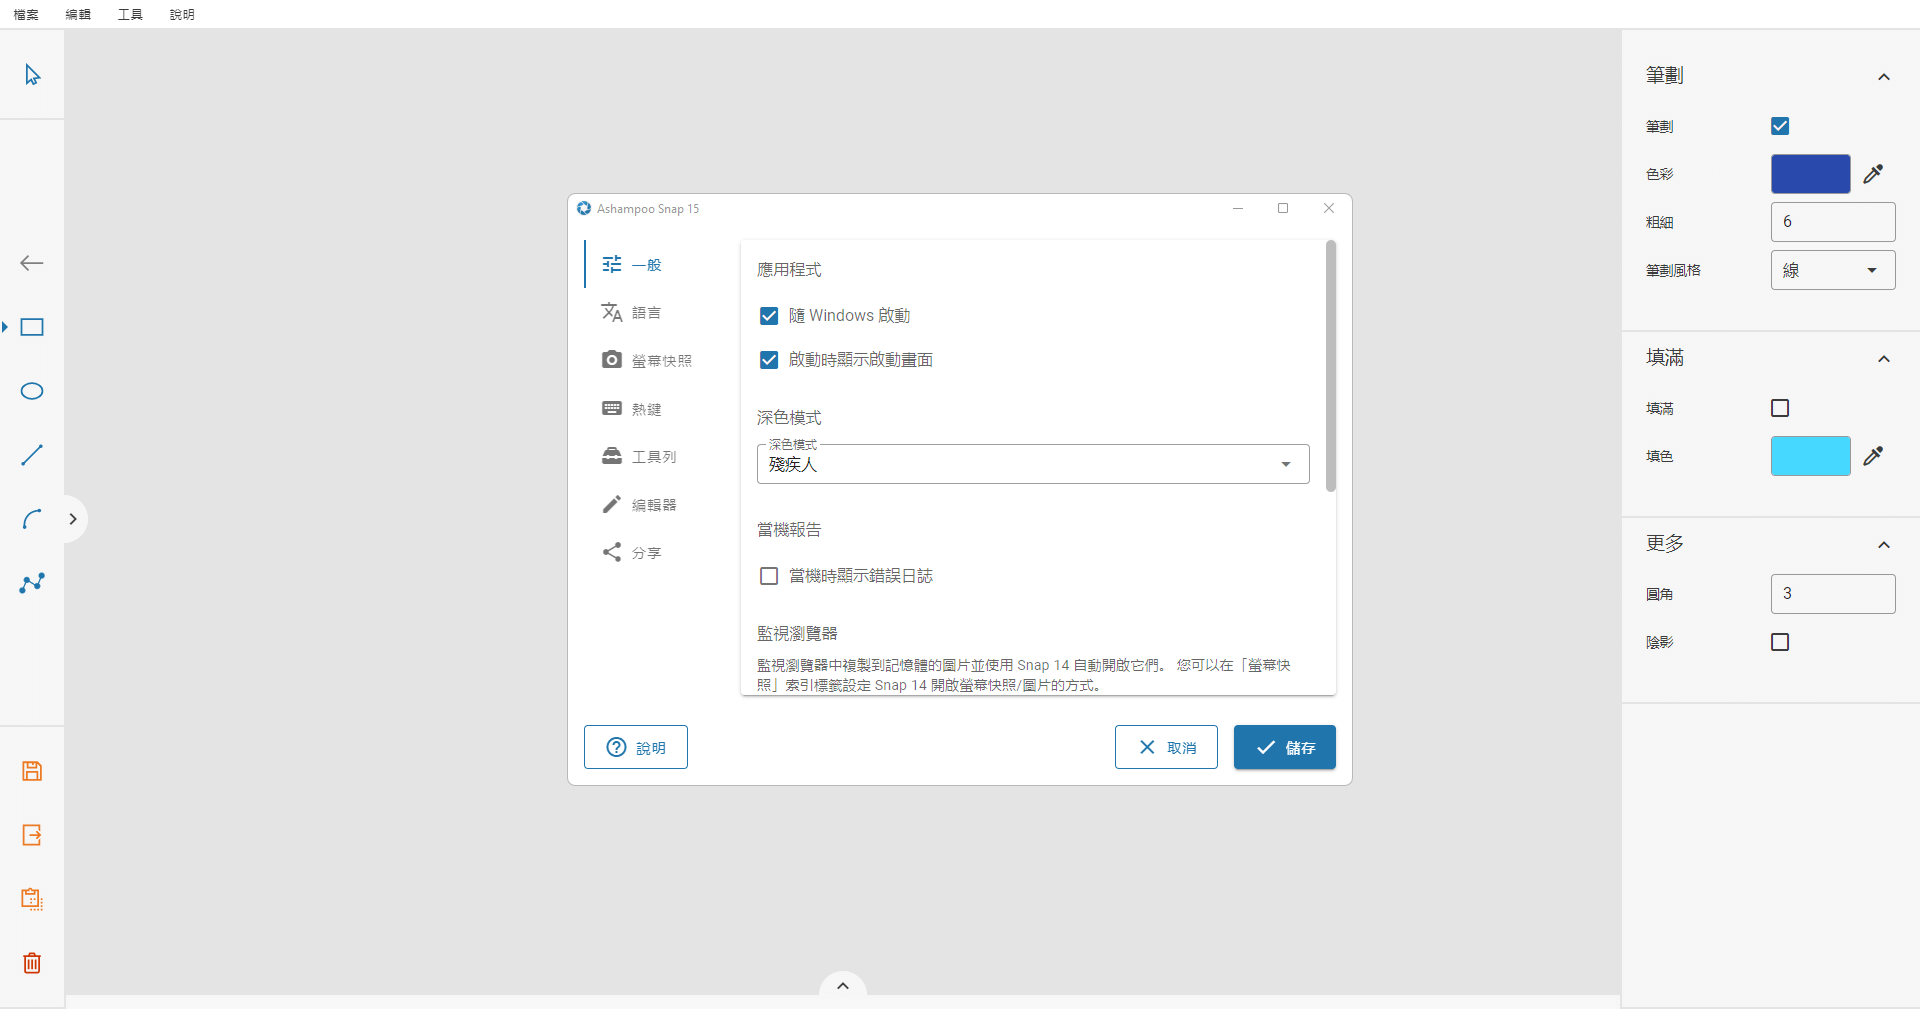This screenshot has height=1009, width=1920.
Task: Collapse the 填滿 panel section
Action: [1883, 359]
